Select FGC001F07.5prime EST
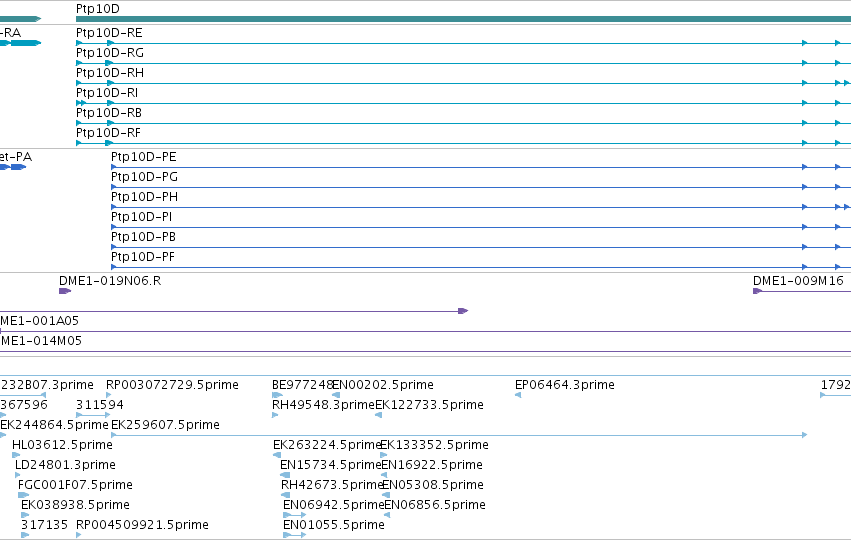851x540 pixels. (x=75, y=486)
